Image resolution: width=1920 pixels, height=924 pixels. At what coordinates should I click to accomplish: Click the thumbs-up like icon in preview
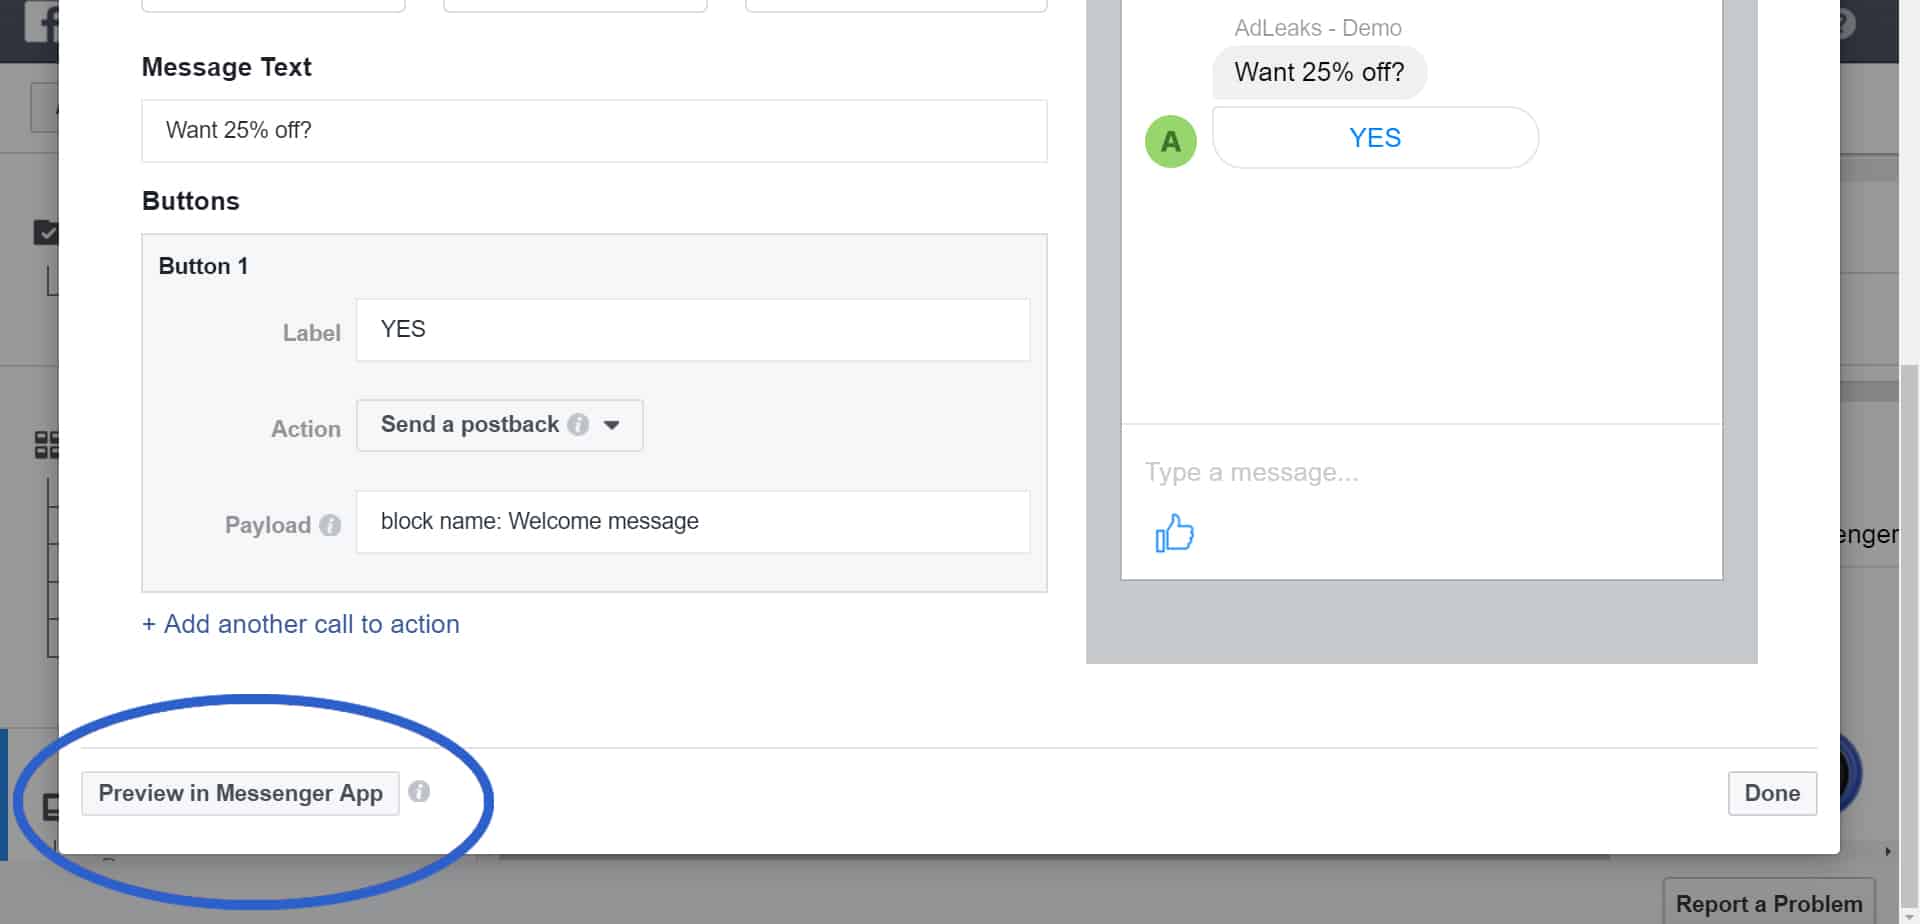1175,533
